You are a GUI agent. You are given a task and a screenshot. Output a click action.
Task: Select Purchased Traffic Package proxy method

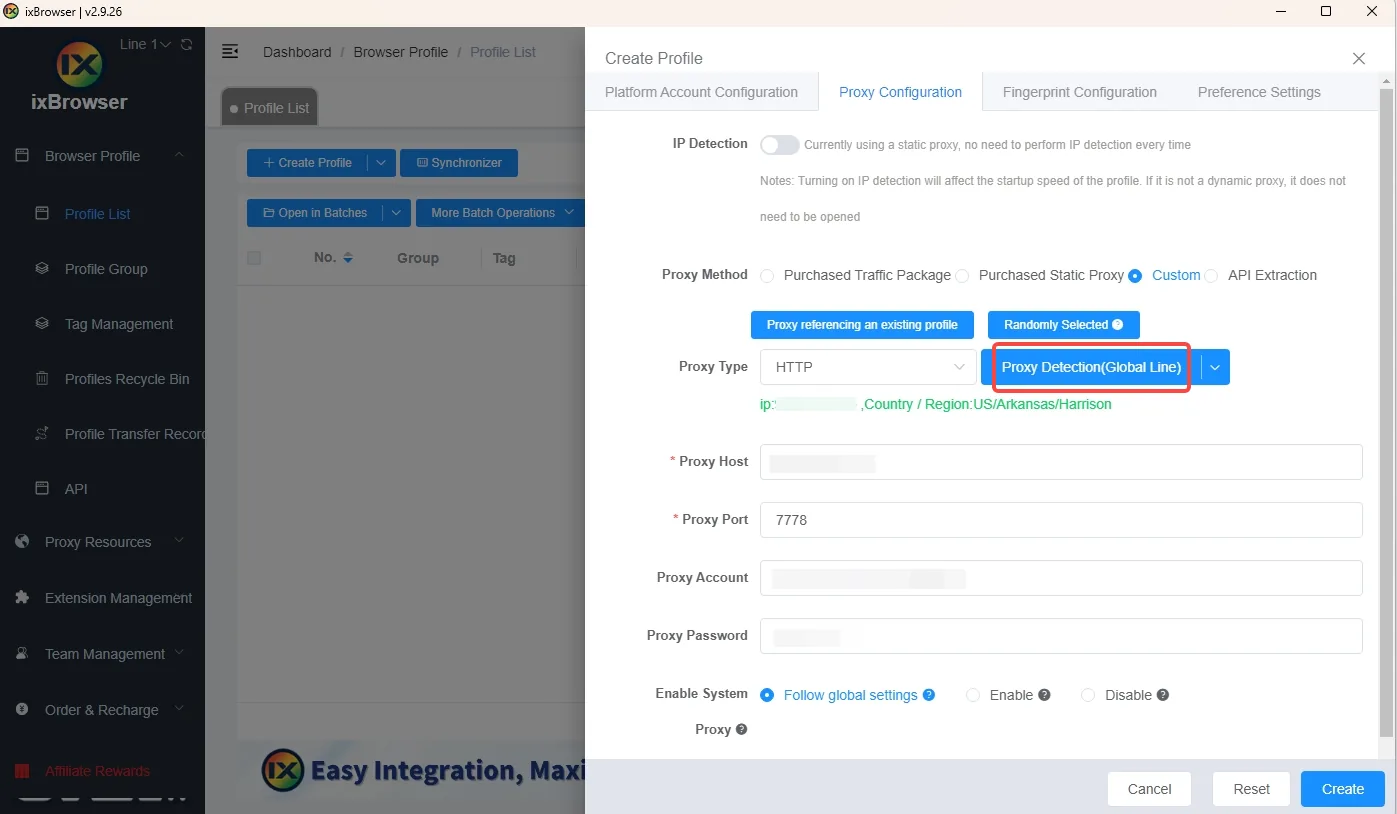pyautogui.click(x=767, y=276)
